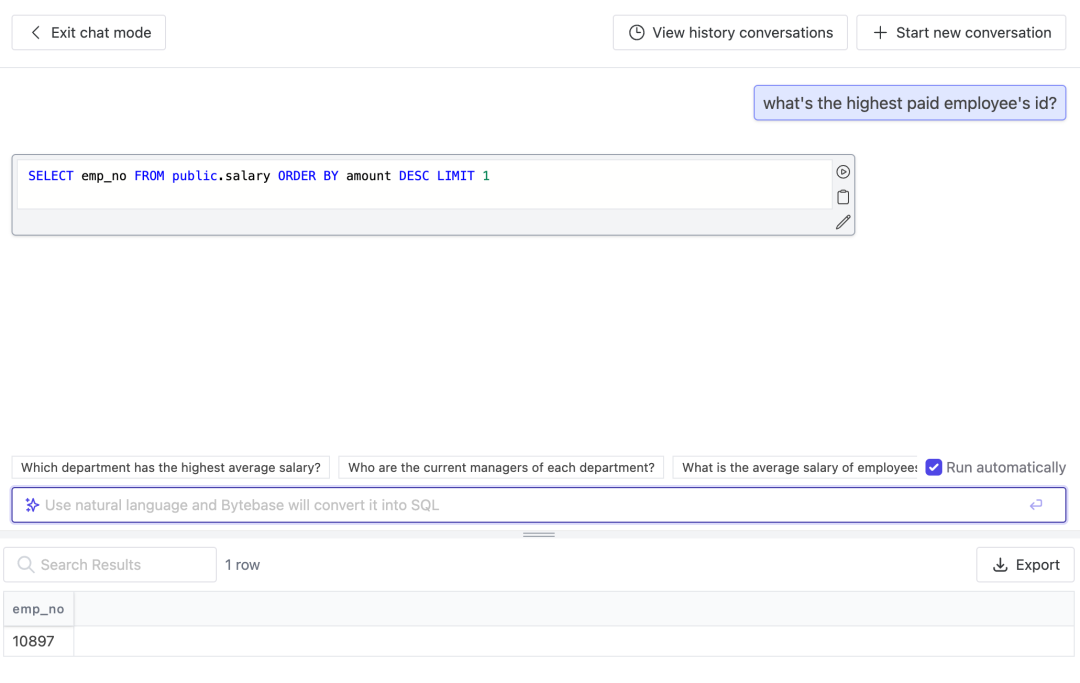Click the back chevron to exit chat
The height and width of the screenshot is (683, 1080).
coord(36,33)
